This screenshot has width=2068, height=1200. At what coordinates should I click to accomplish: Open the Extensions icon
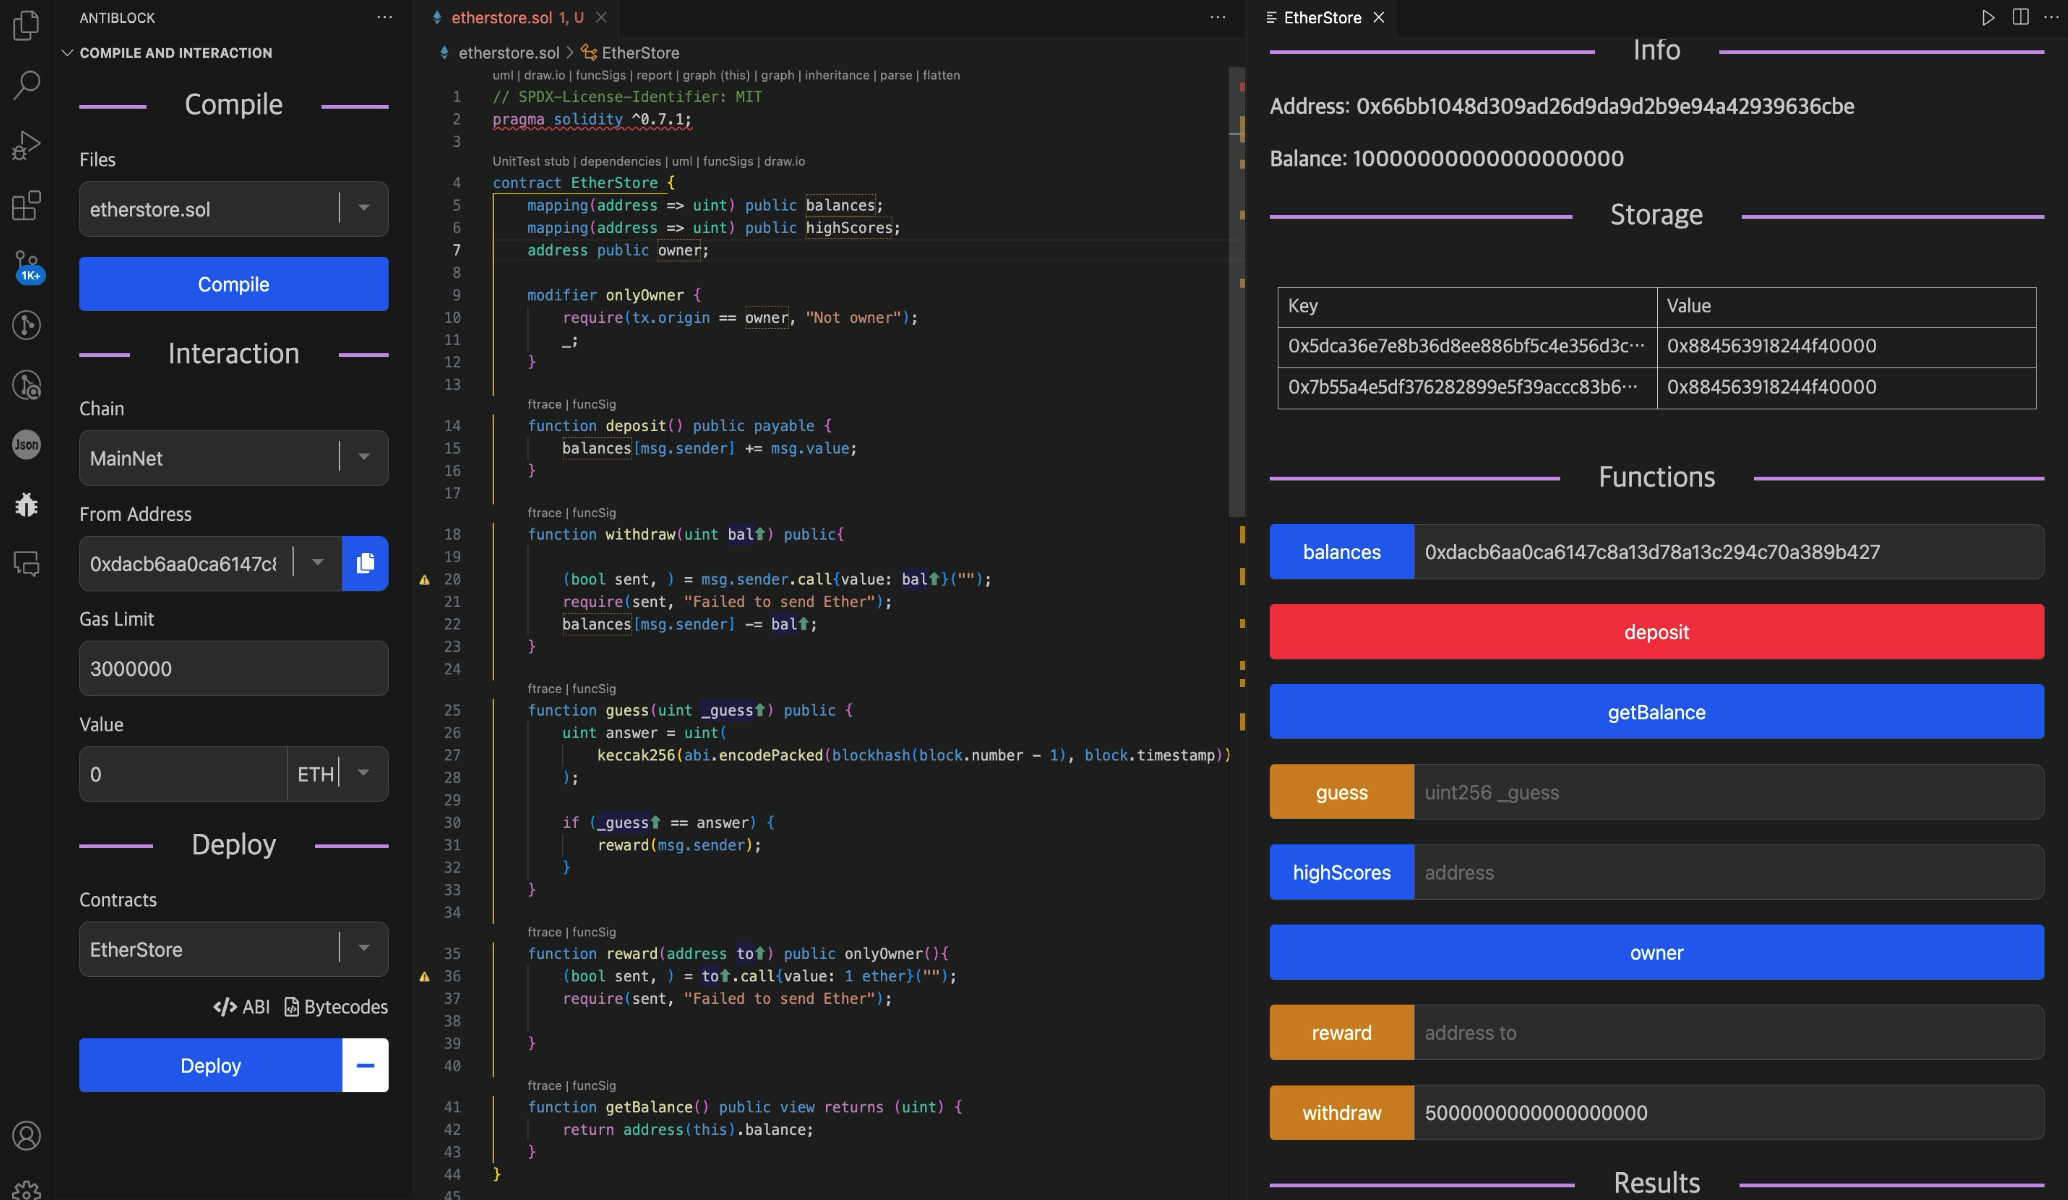[x=26, y=206]
